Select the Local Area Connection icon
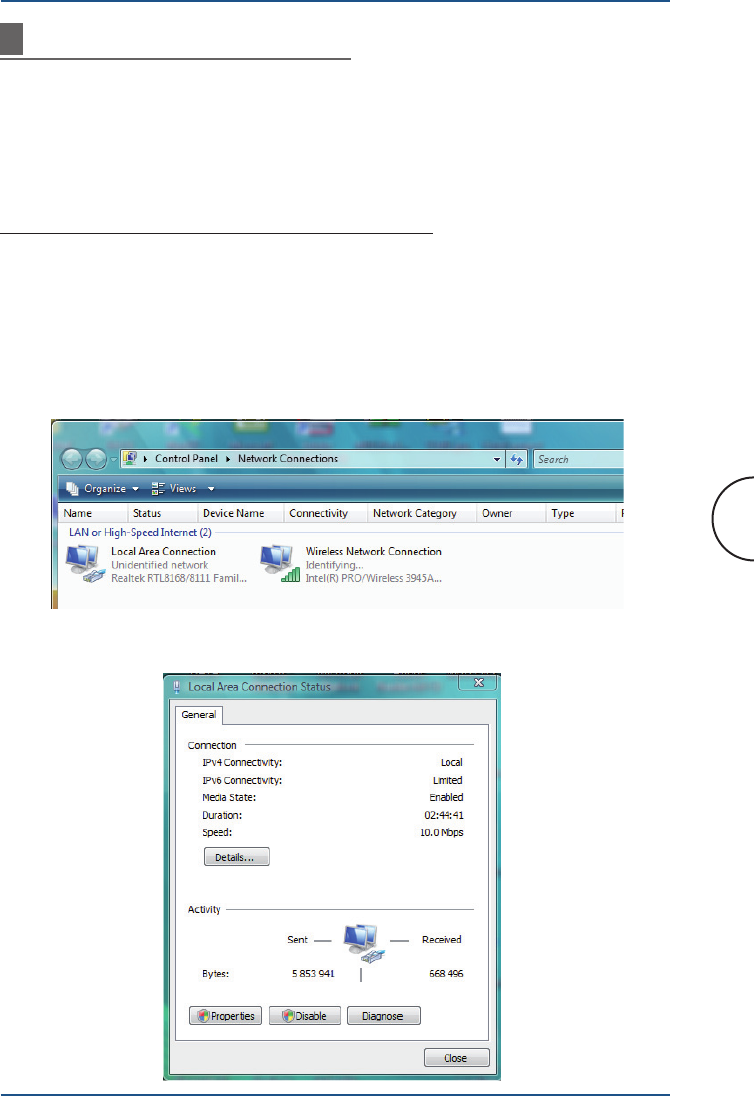The width and height of the screenshot is (754, 1096). [x=85, y=564]
